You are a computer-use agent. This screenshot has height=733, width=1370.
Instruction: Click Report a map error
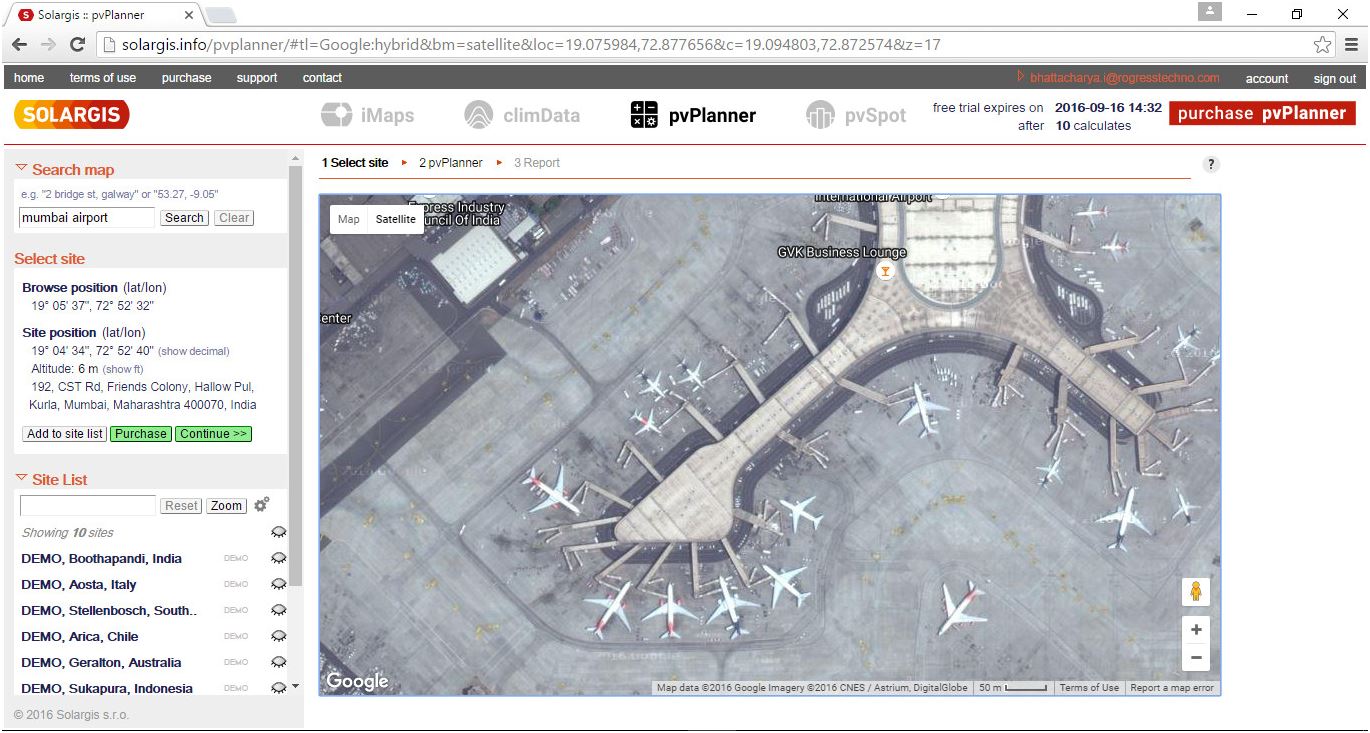(1174, 688)
